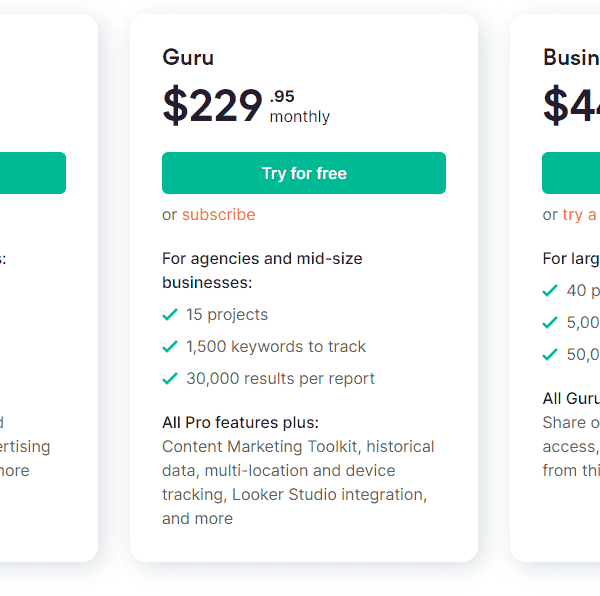Click the second checkmark in the Business card
This screenshot has height=596, width=600.
click(550, 322)
